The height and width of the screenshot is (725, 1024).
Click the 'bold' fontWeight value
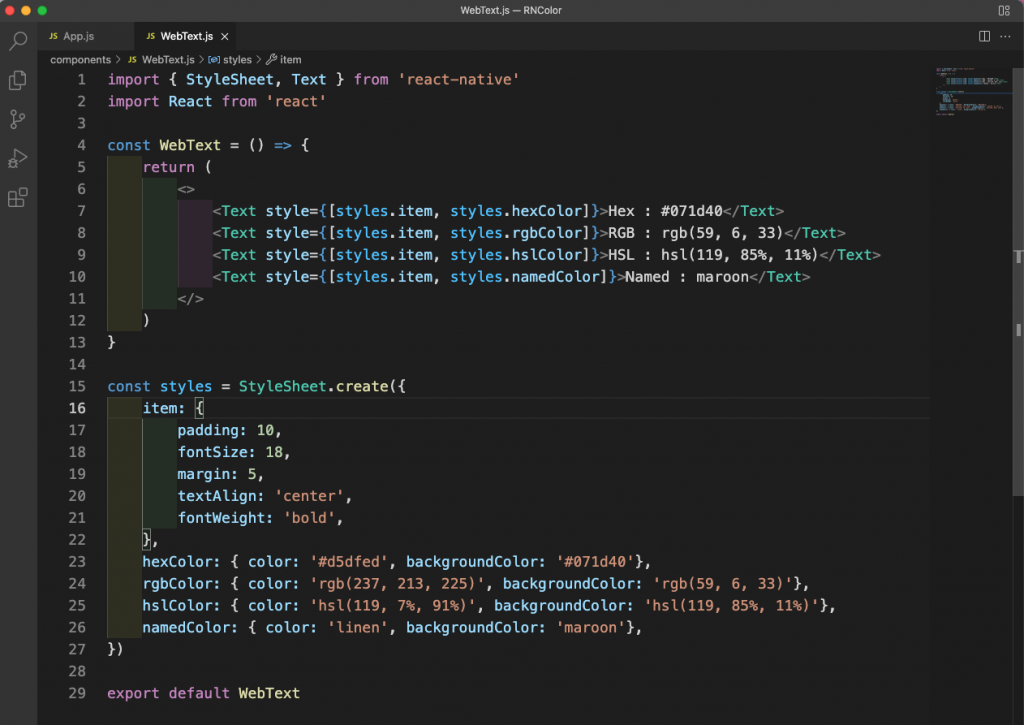coord(309,518)
